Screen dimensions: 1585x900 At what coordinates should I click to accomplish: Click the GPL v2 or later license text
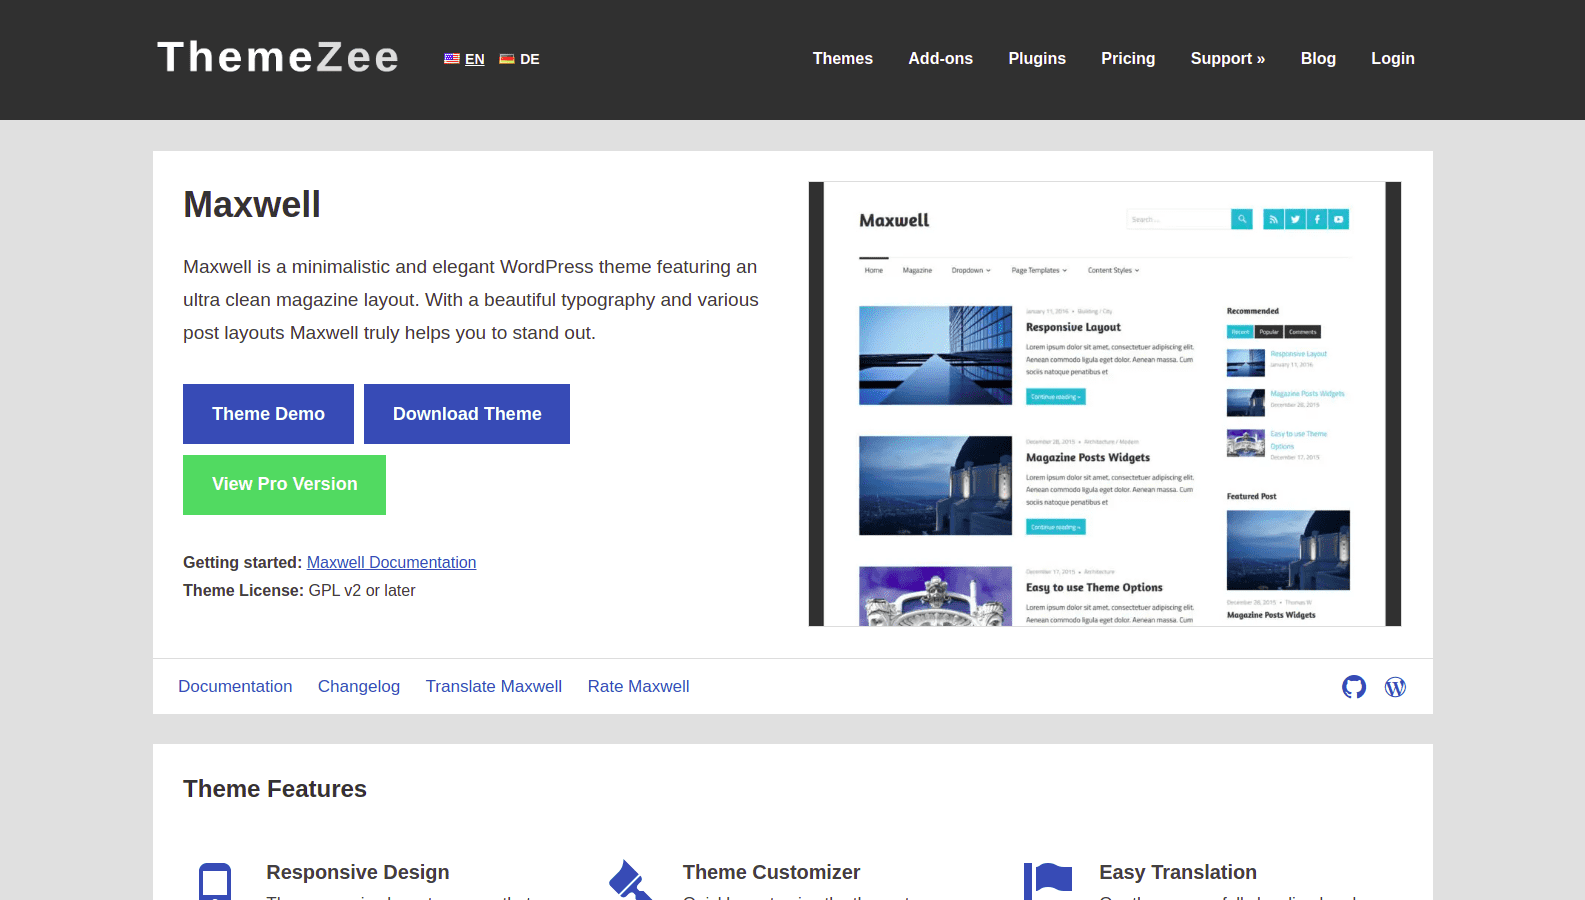362,591
